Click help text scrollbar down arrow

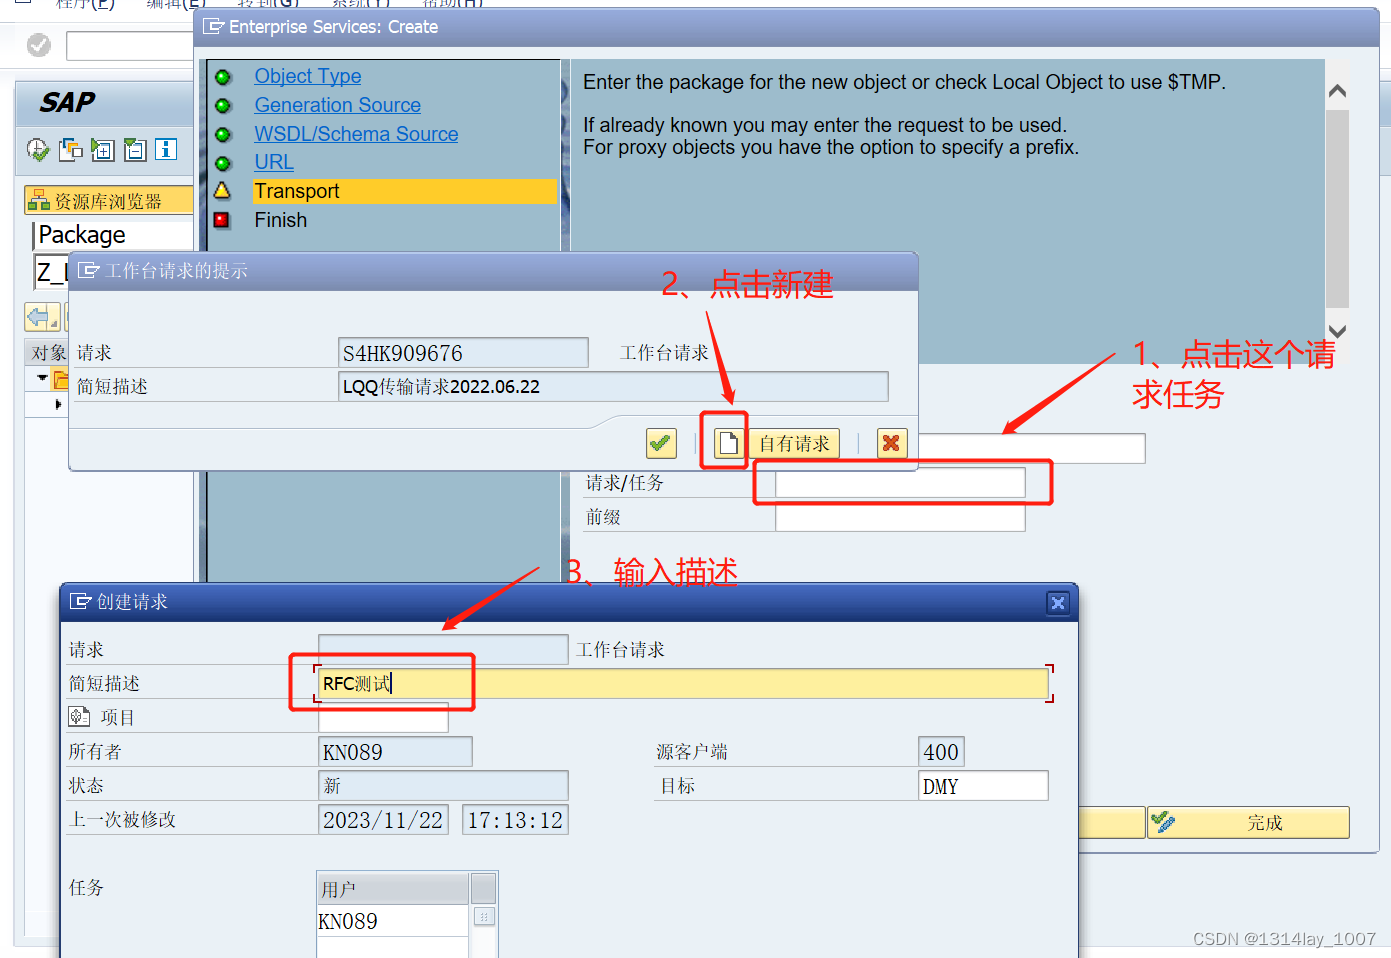(x=1337, y=331)
